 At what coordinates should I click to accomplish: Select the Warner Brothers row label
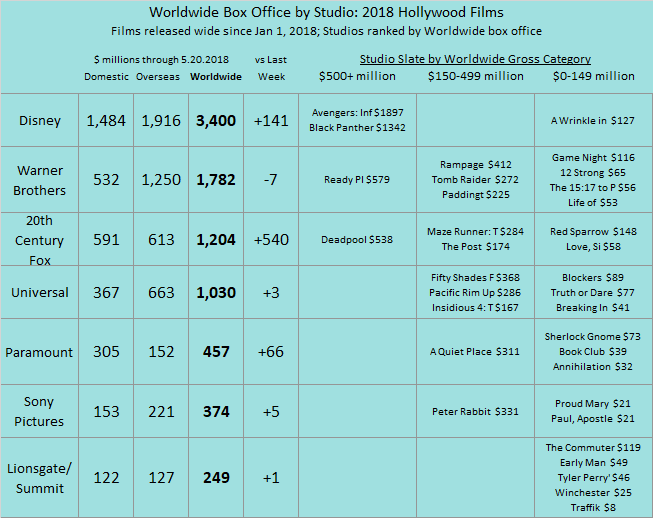click(x=40, y=180)
